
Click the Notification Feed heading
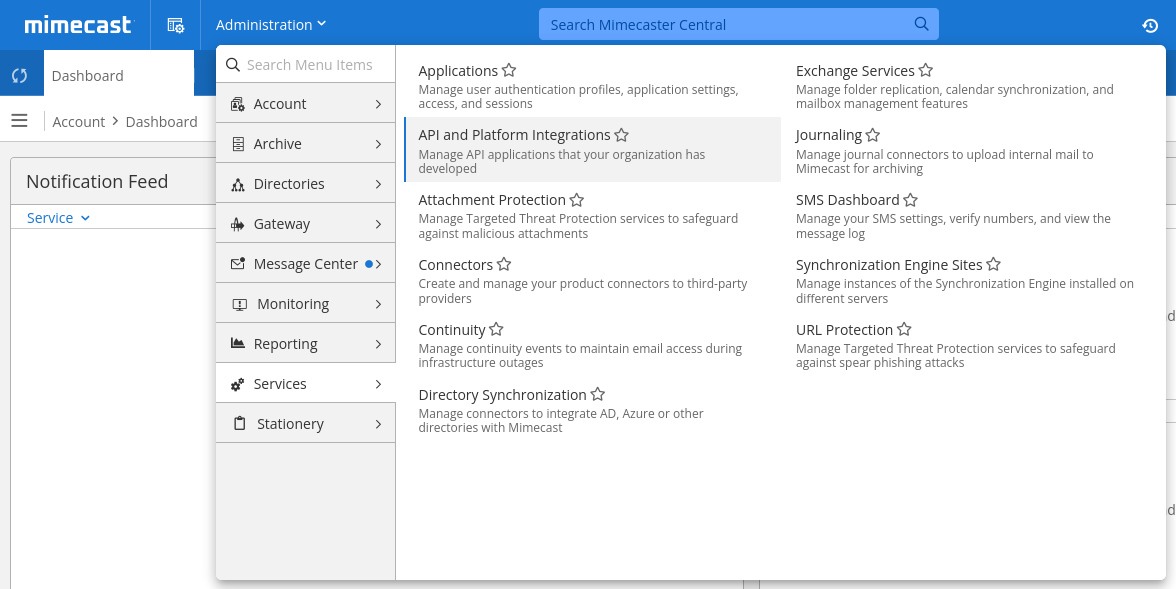[x=97, y=182]
